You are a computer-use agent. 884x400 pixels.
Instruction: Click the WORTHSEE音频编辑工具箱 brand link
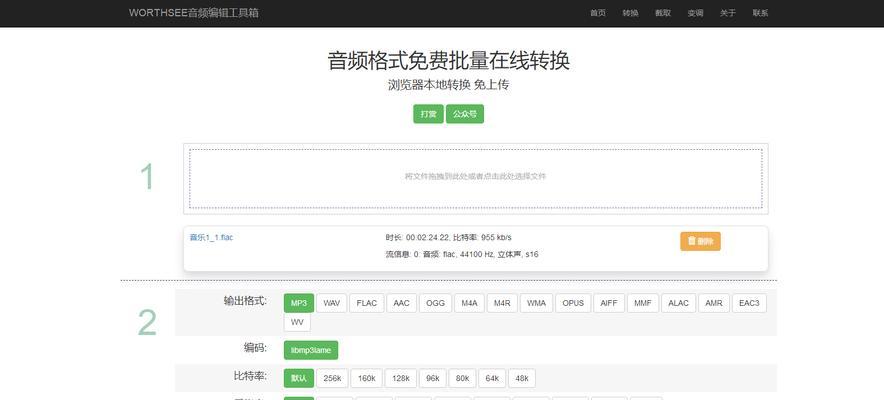tap(193, 13)
